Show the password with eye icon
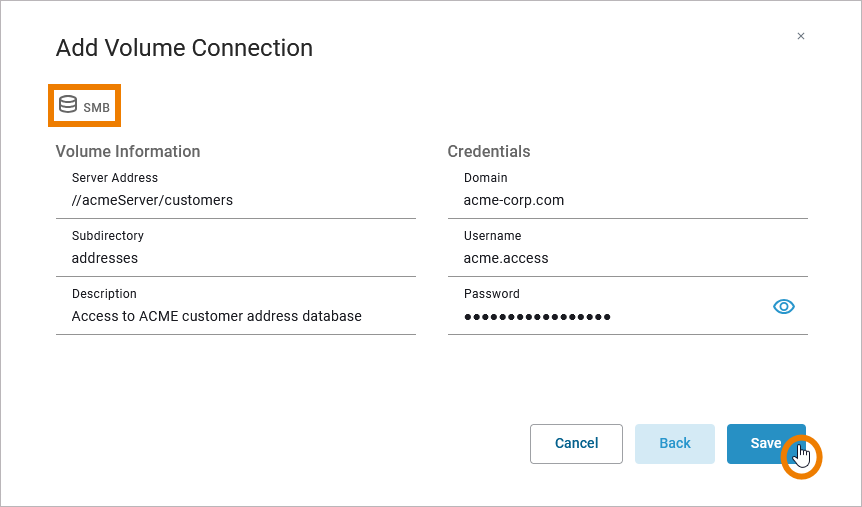 click(x=784, y=307)
